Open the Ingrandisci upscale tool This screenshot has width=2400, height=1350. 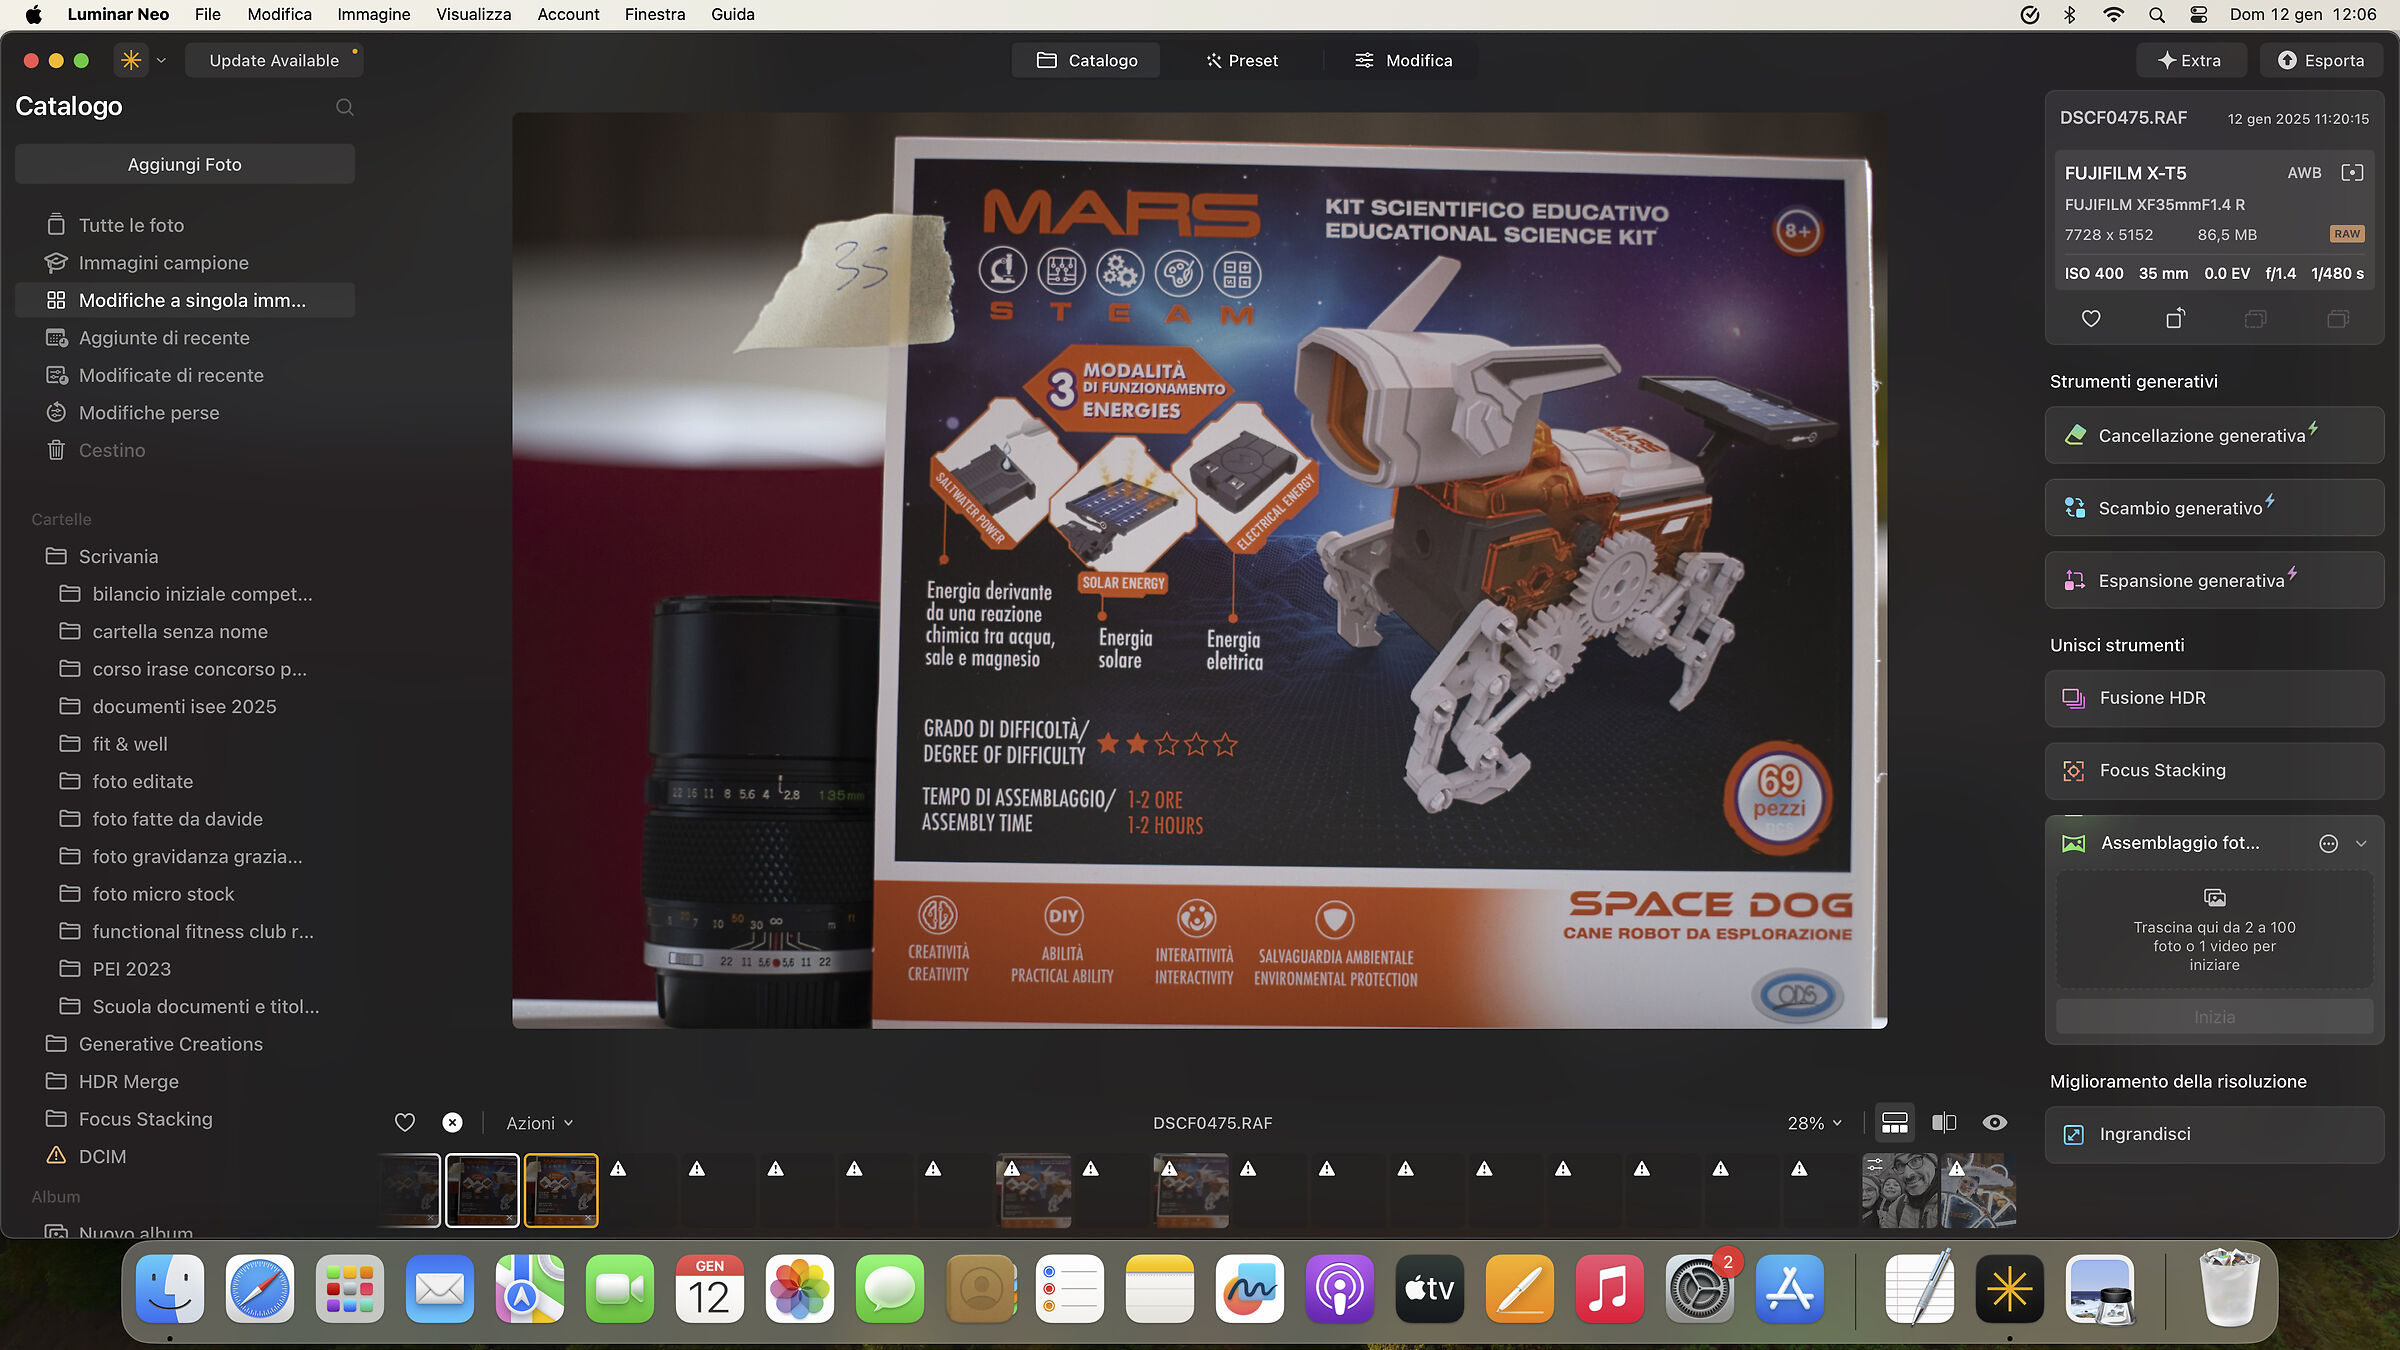coord(2214,1134)
